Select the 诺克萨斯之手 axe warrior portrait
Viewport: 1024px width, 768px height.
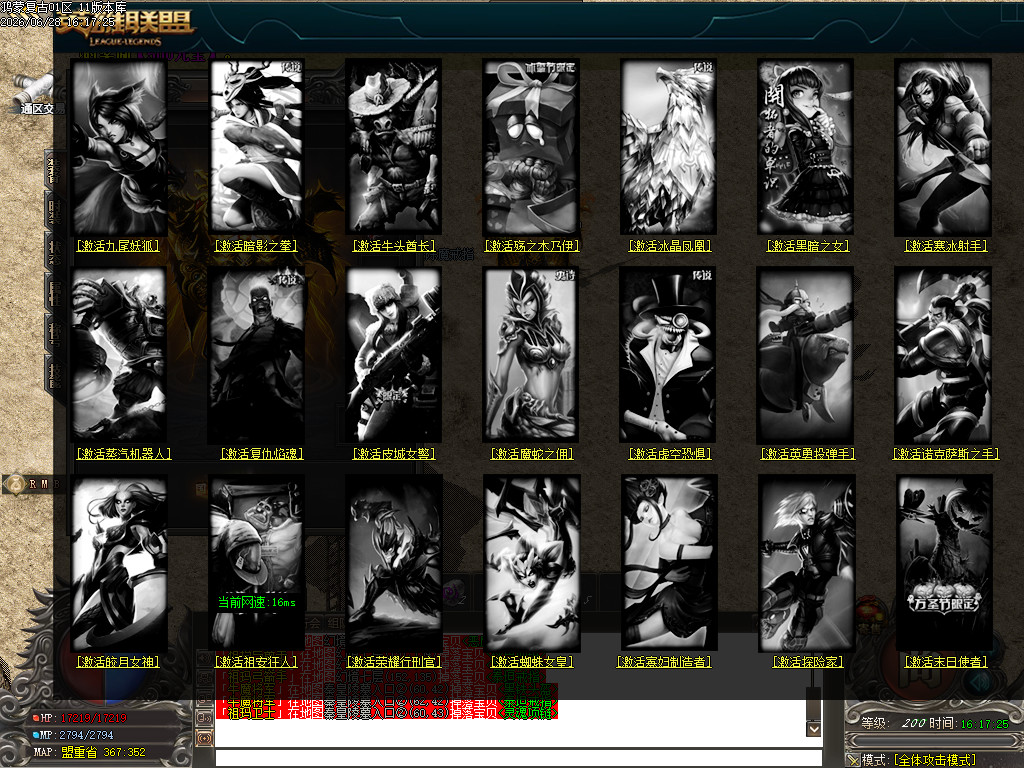944,355
